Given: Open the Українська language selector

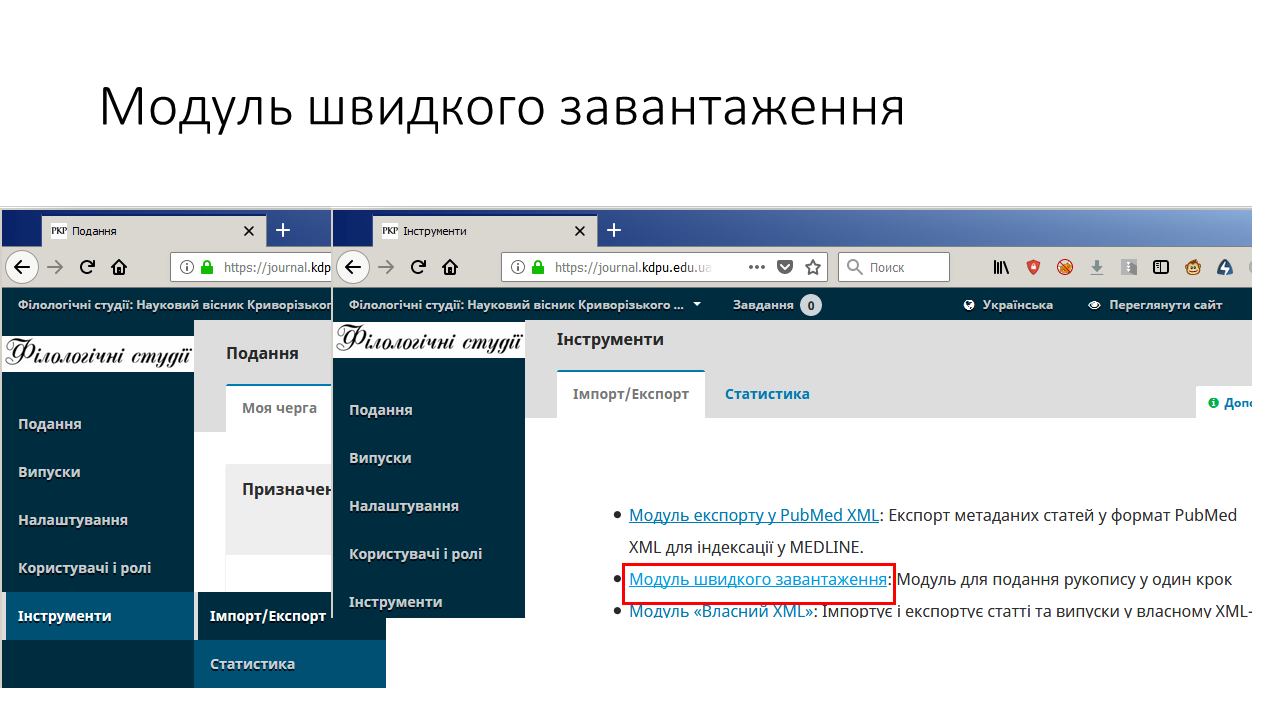Looking at the screenshot, I should pyautogui.click(x=1008, y=305).
